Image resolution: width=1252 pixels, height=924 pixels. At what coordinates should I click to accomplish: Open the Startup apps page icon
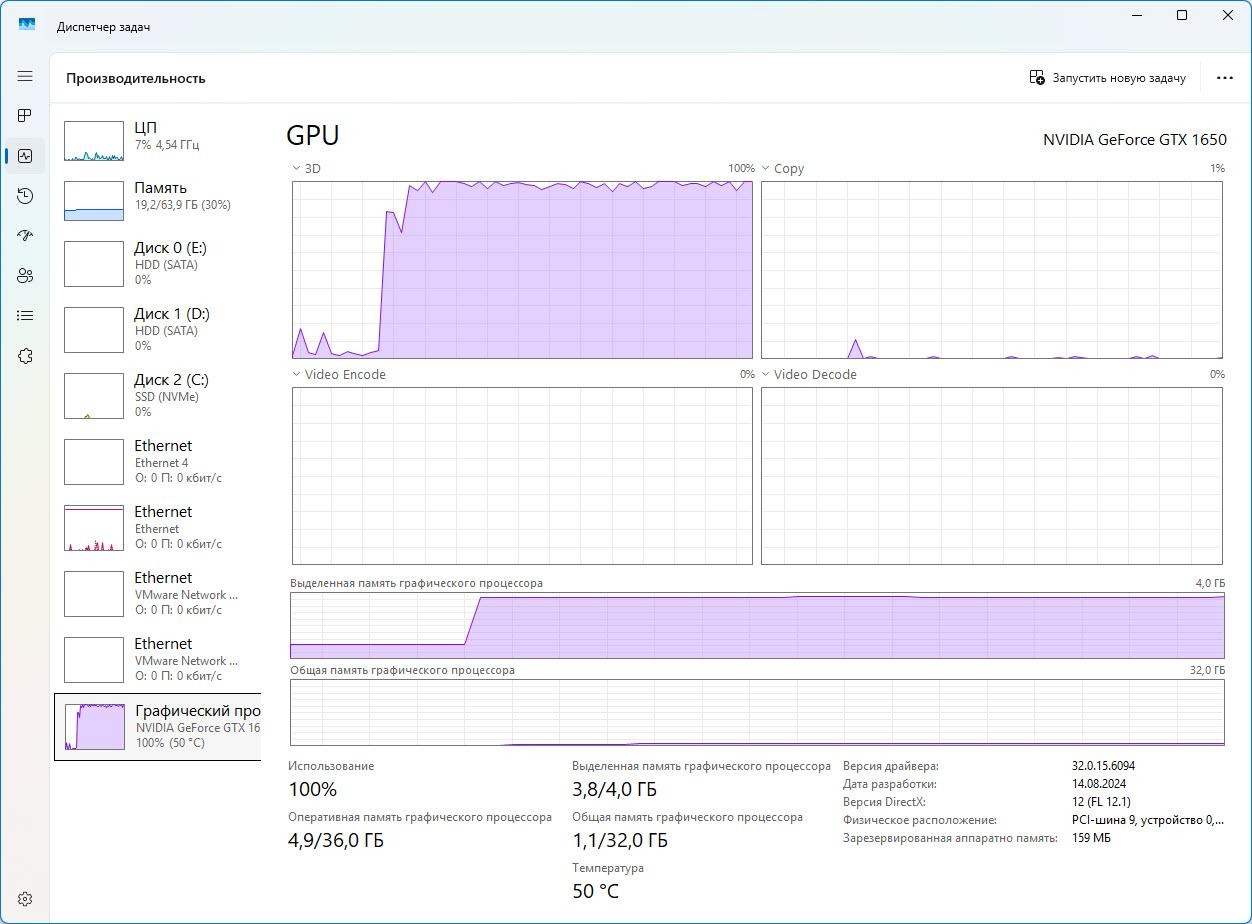click(25, 236)
